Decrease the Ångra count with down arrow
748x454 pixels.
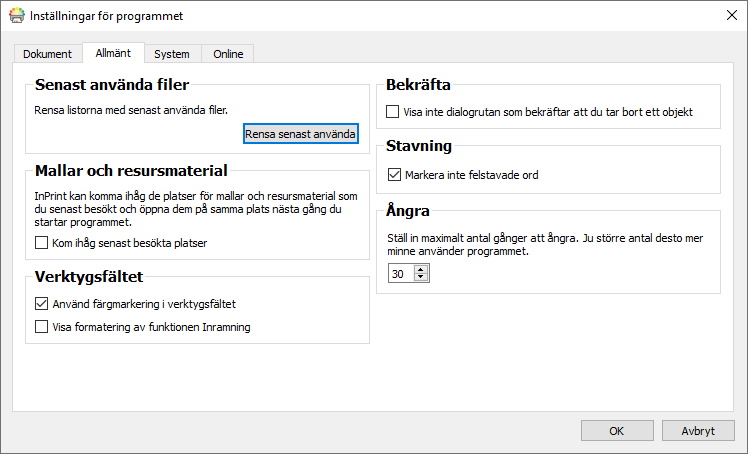[420, 278]
